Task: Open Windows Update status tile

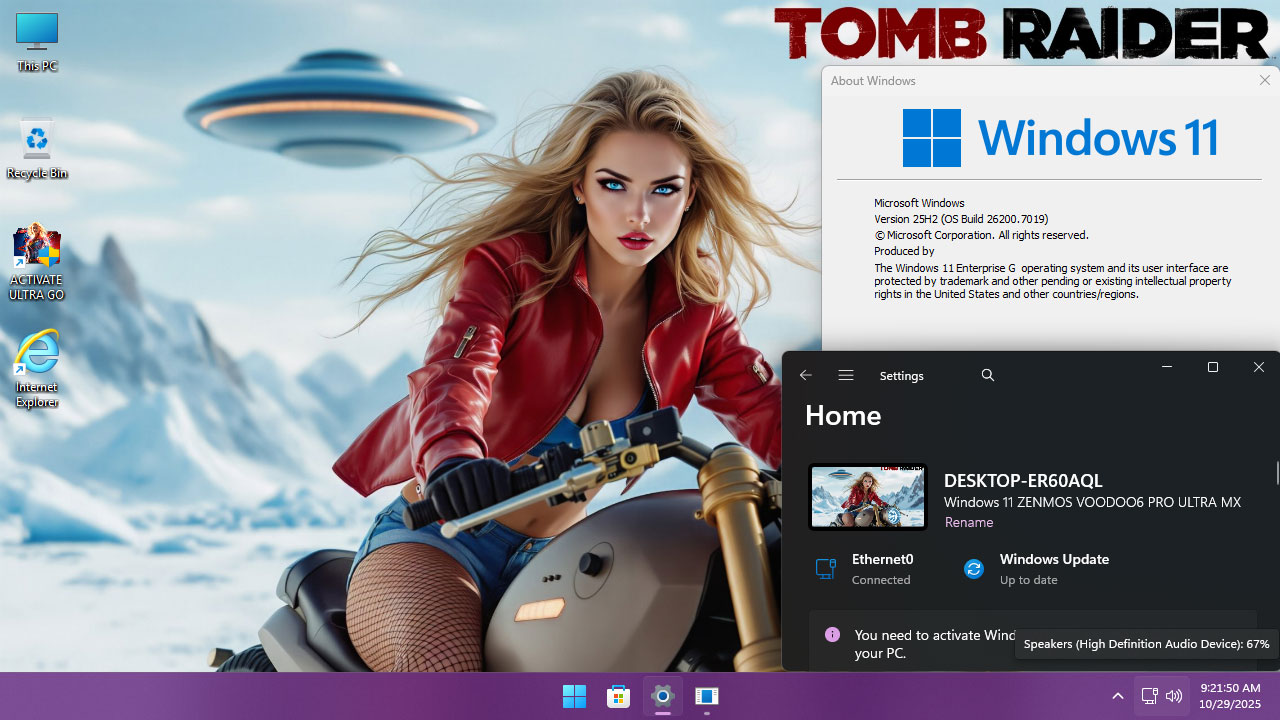Action: click(x=1038, y=569)
